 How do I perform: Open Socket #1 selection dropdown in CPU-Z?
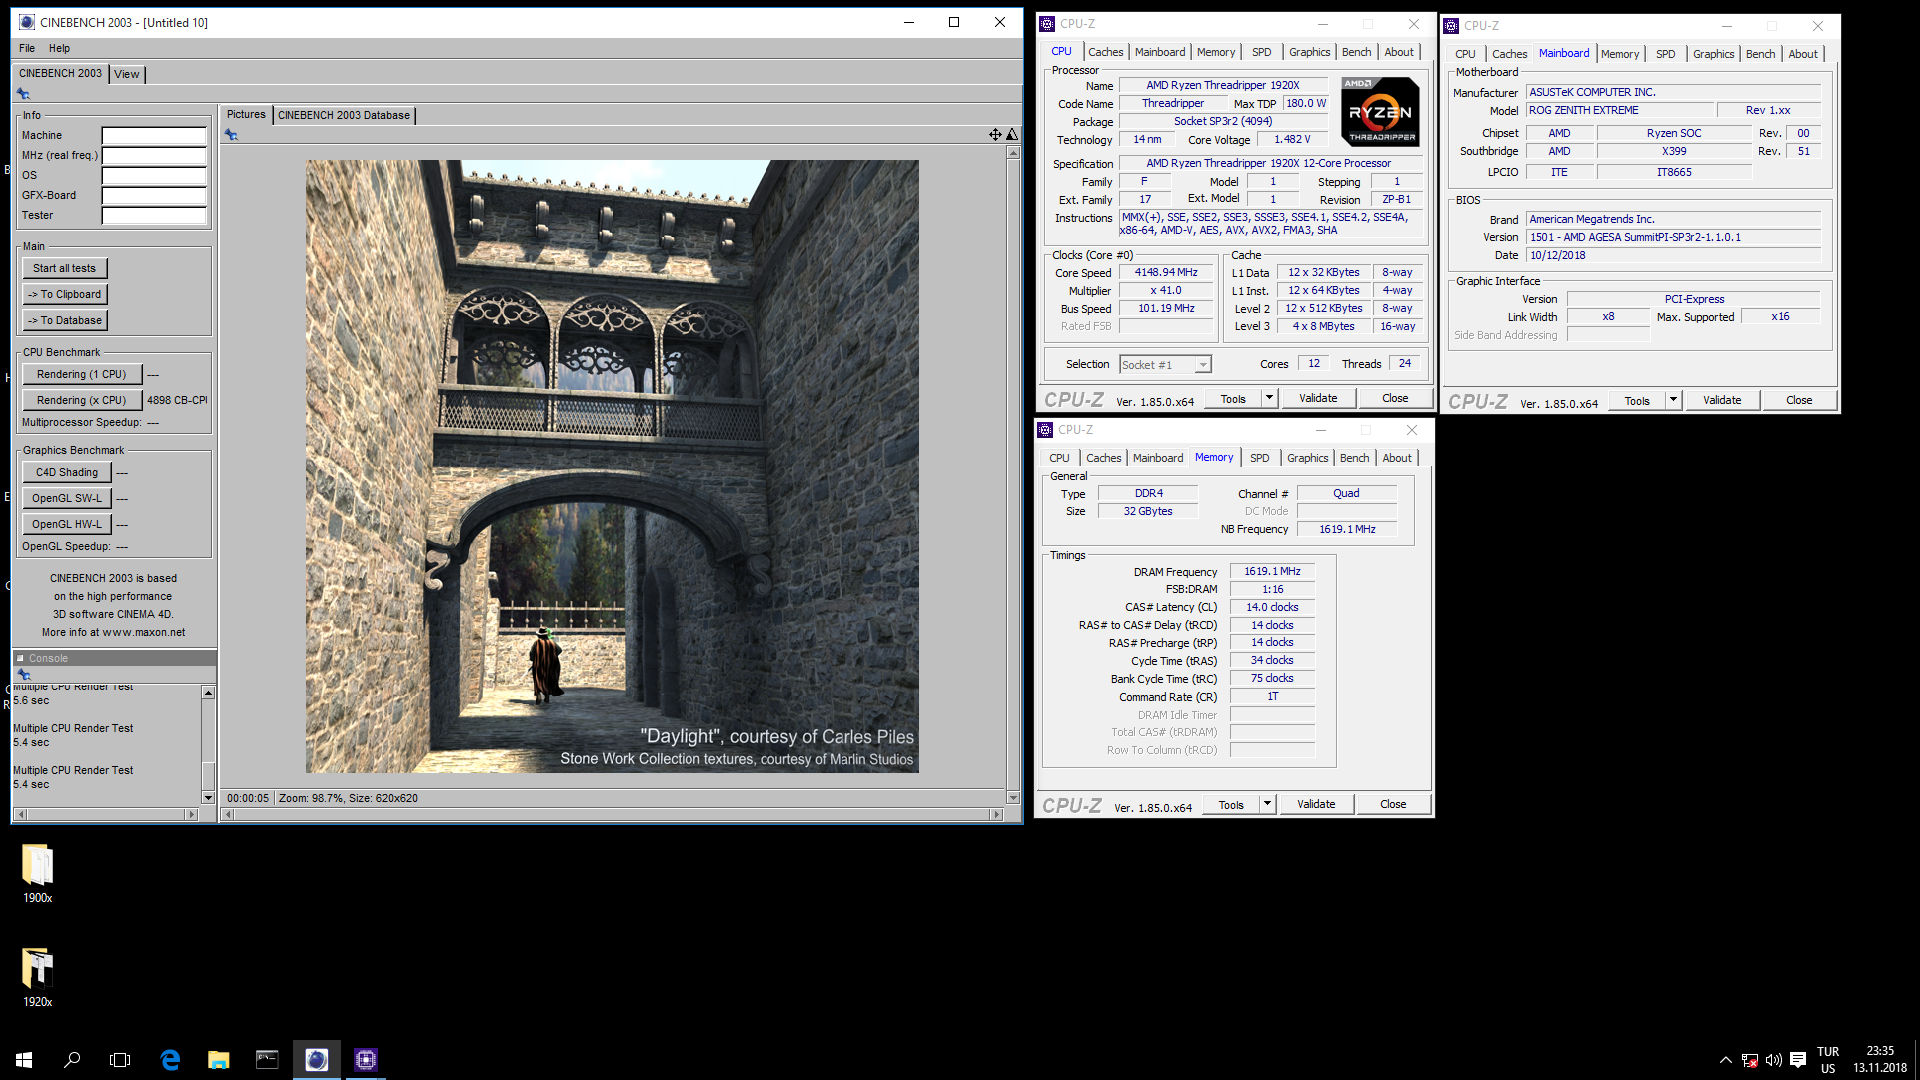(x=1165, y=365)
